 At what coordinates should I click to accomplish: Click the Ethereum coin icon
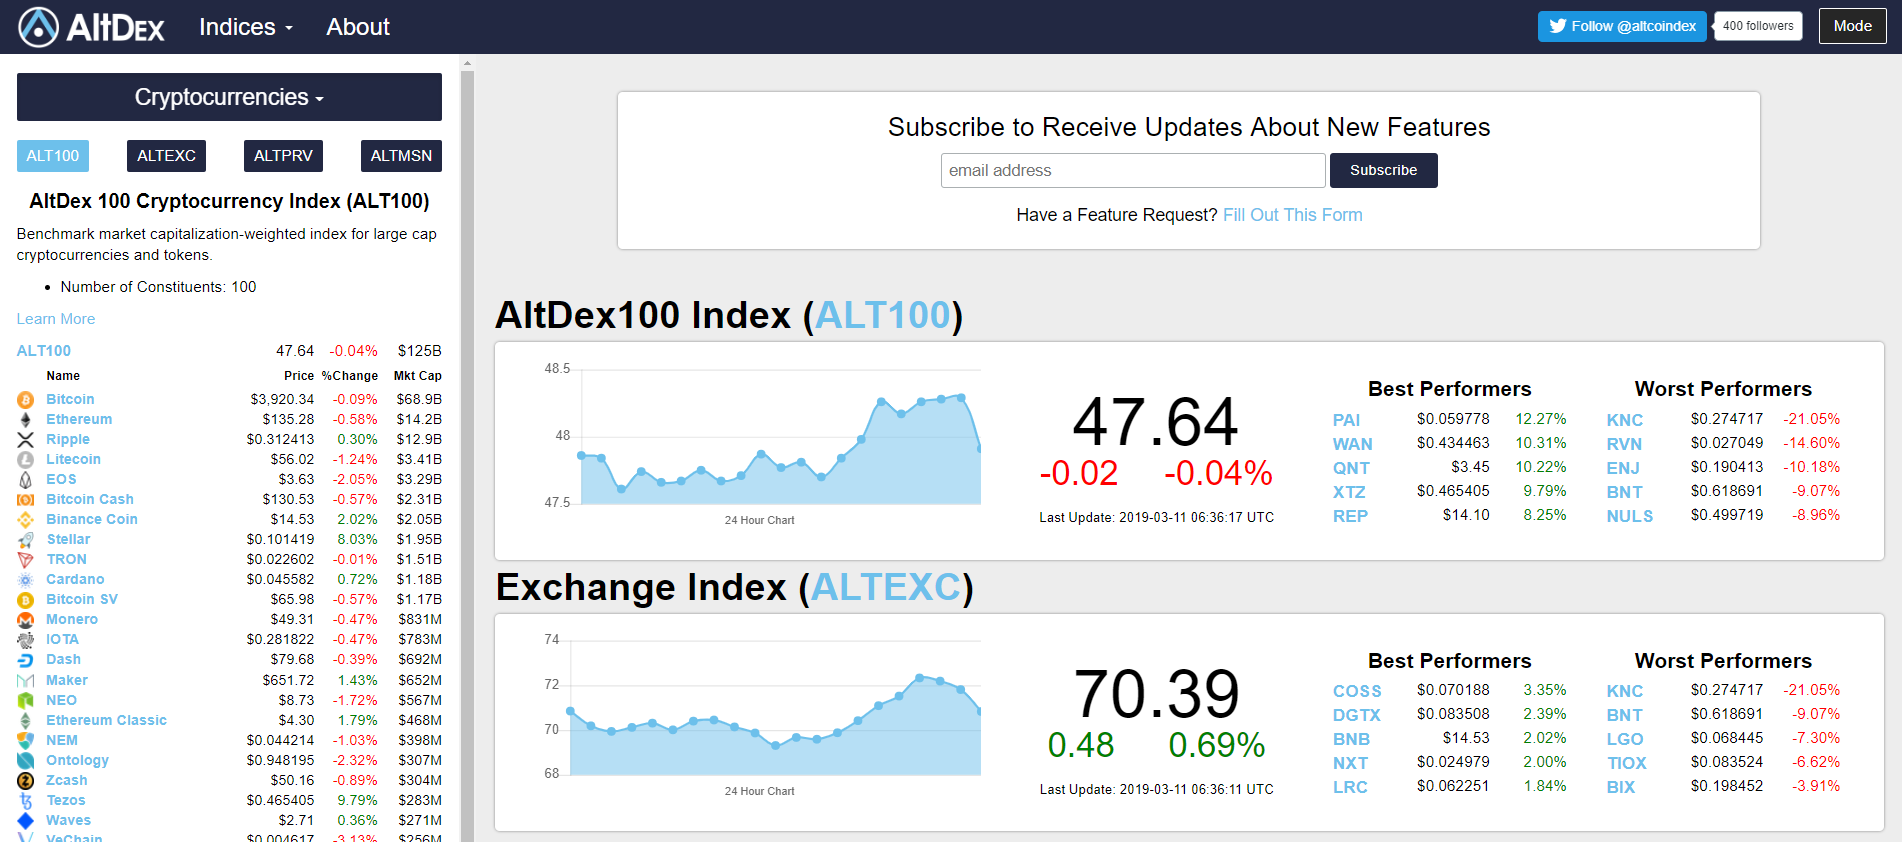[26, 420]
